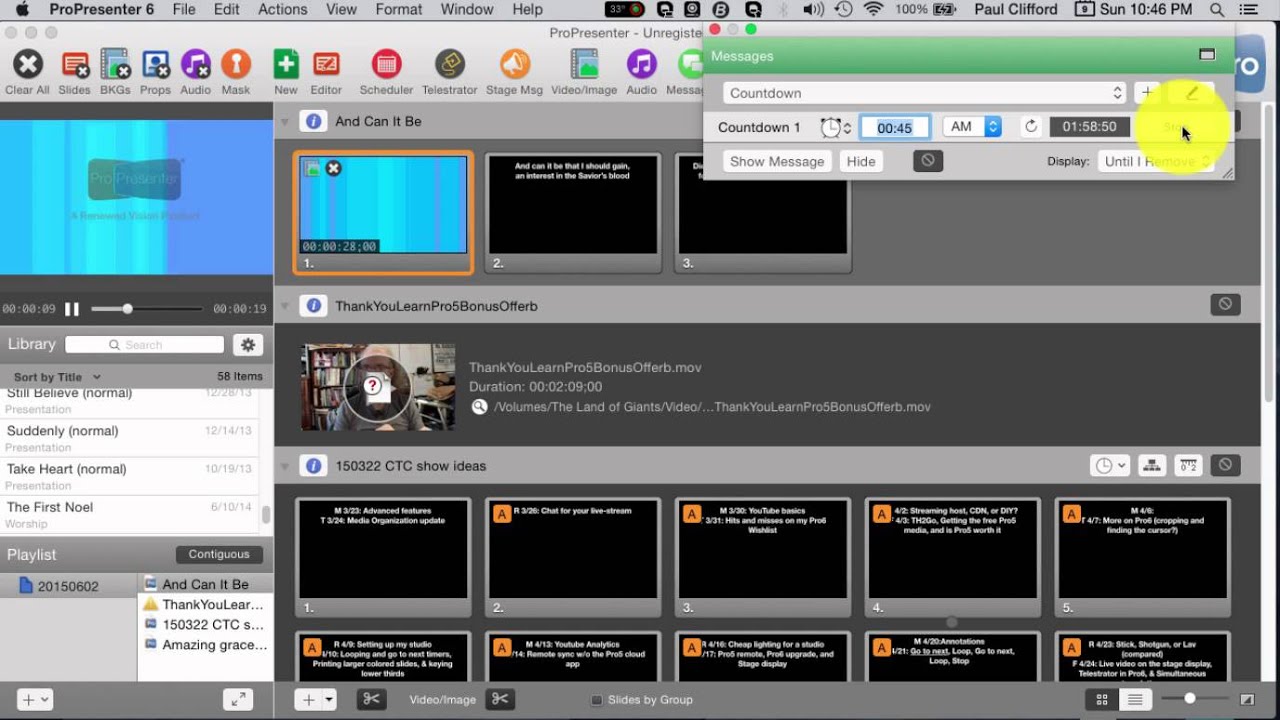The image size is (1280, 720).
Task: Click the countdown time field showing 00:45
Action: [895, 127]
